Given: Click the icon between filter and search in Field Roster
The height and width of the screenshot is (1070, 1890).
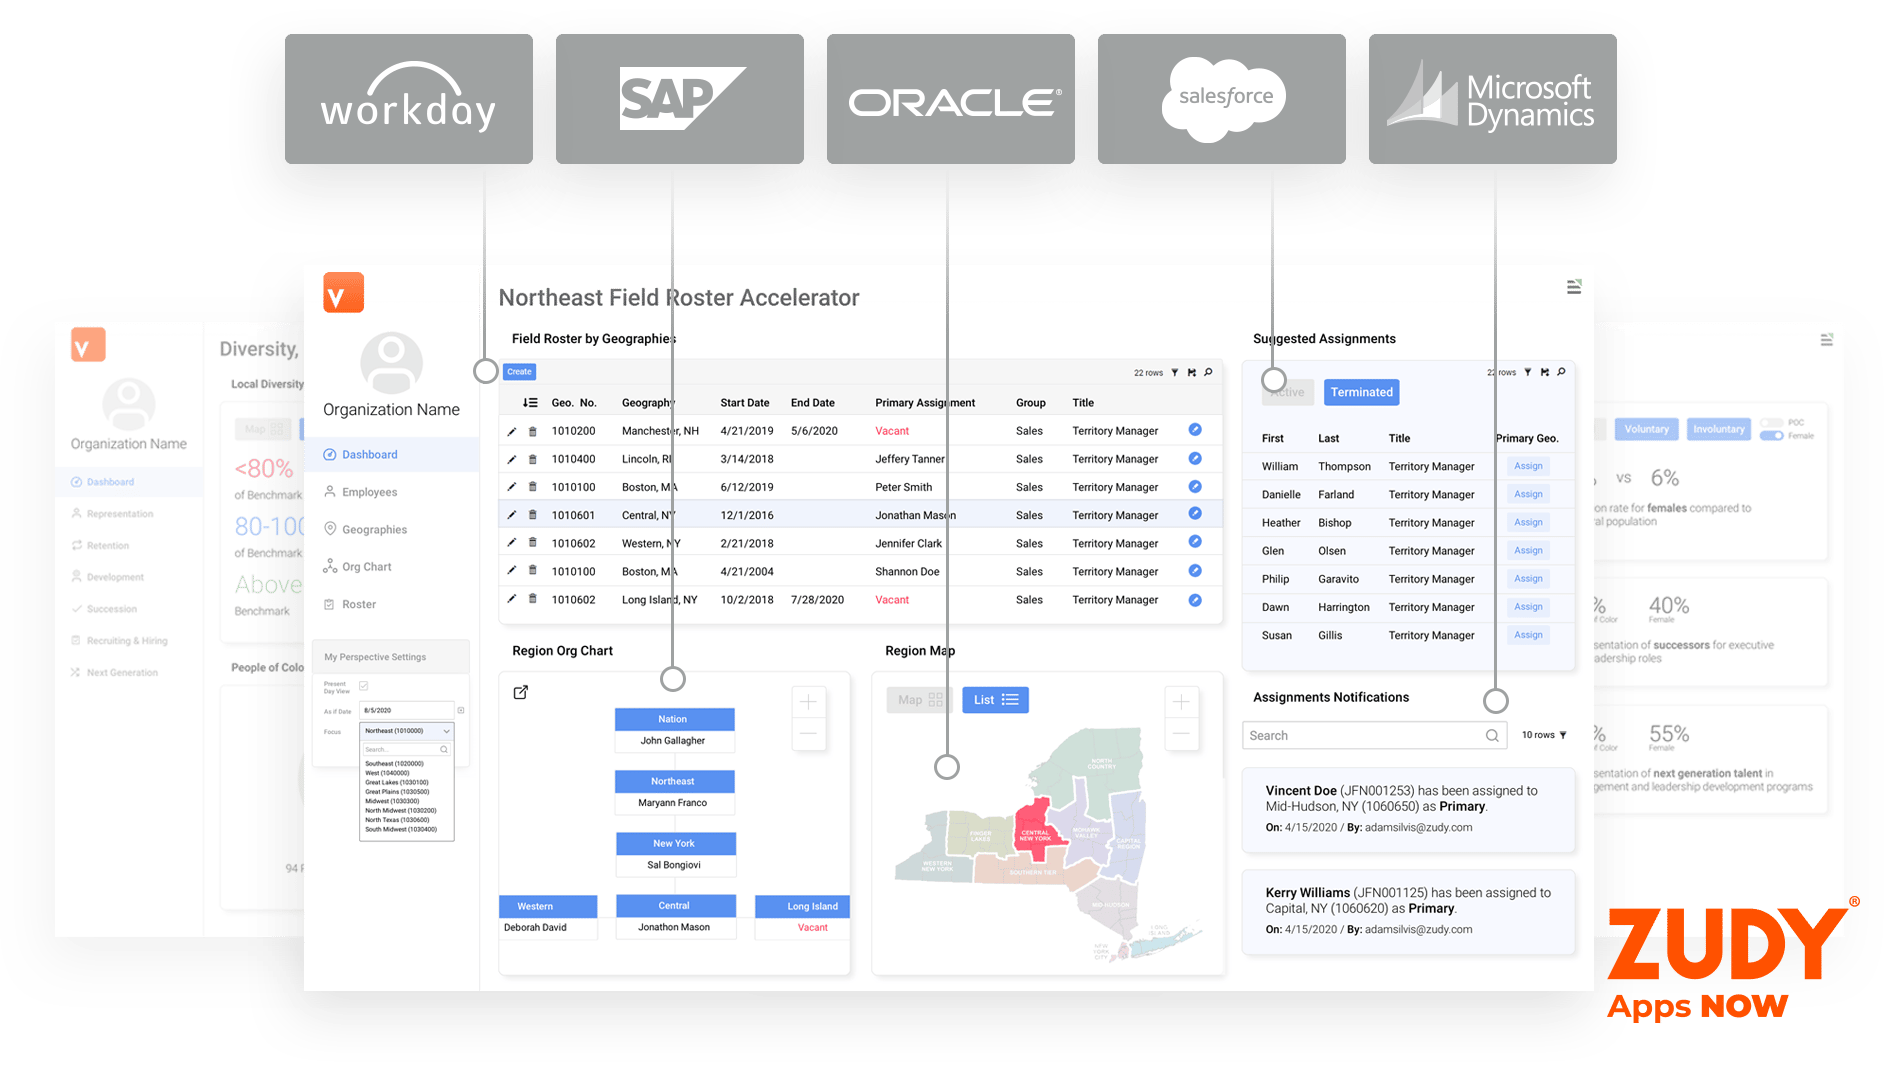Looking at the screenshot, I should pyautogui.click(x=1191, y=373).
